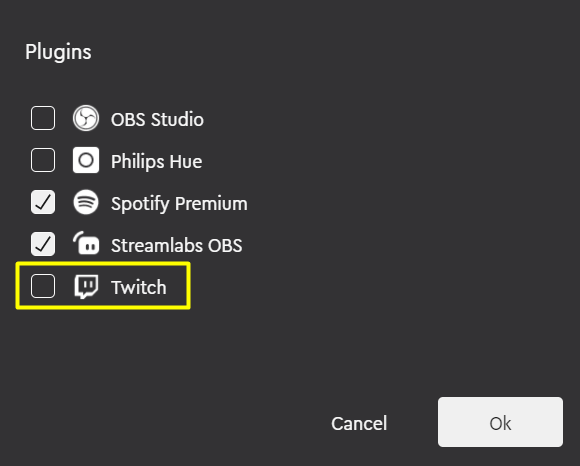Click the Plugins heading text
The image size is (580, 466).
[x=58, y=52]
